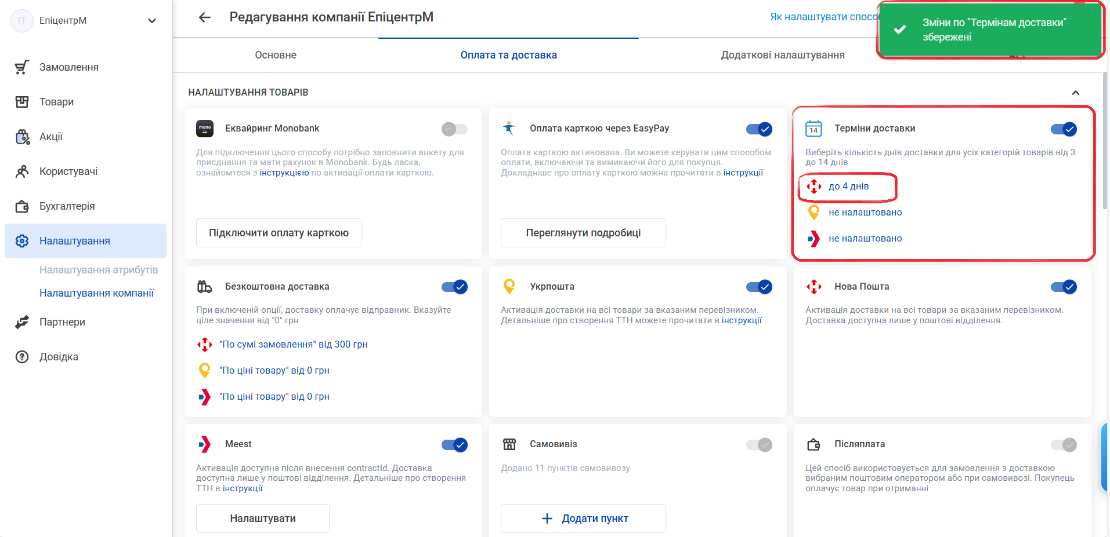Click the Акції discount icon in the sidebar
1110x537 pixels.
point(22,137)
